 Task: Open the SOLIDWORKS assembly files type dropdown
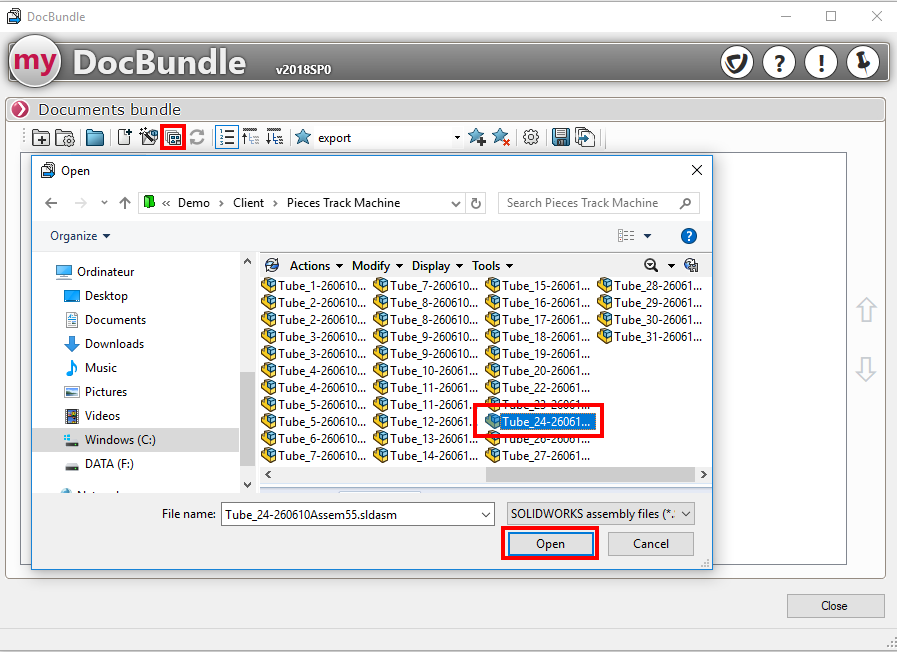point(600,514)
